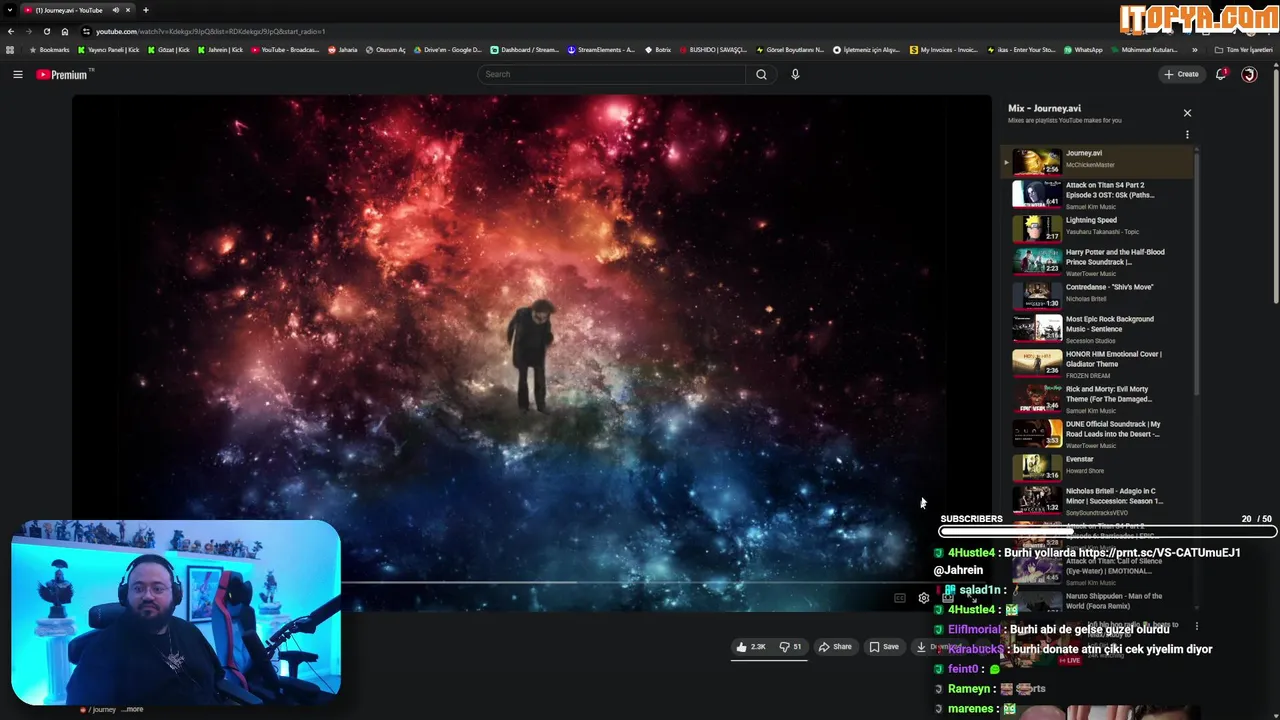Share the Journey.avi video
The image size is (1280, 720).
tap(835, 647)
